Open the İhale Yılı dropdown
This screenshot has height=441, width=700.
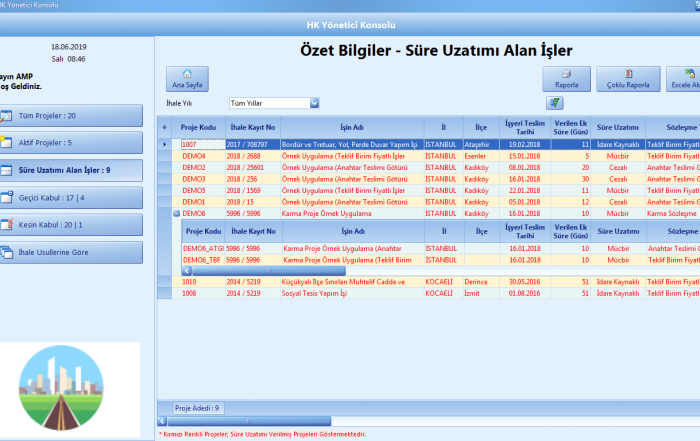click(314, 102)
